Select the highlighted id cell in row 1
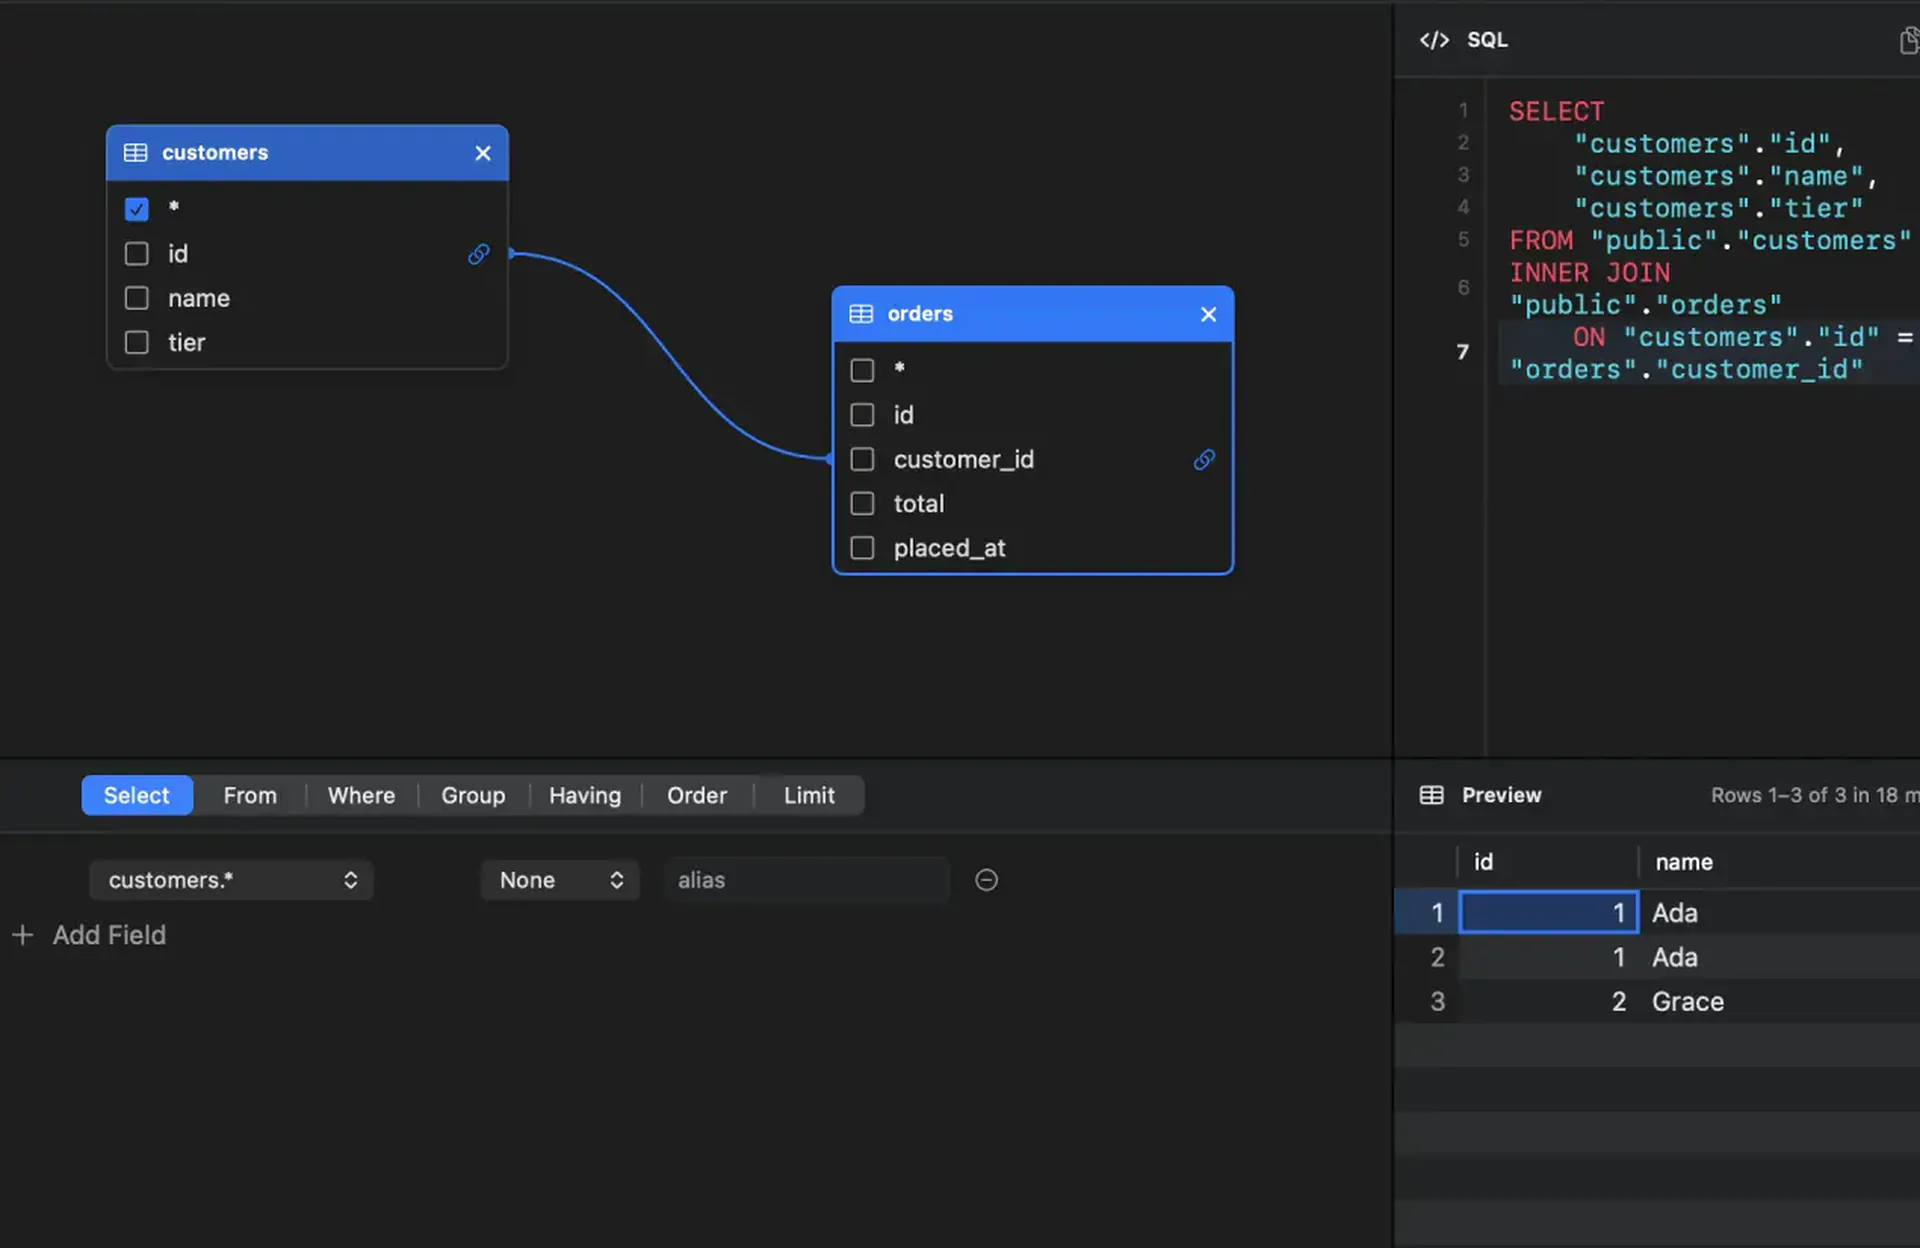 [x=1548, y=912]
